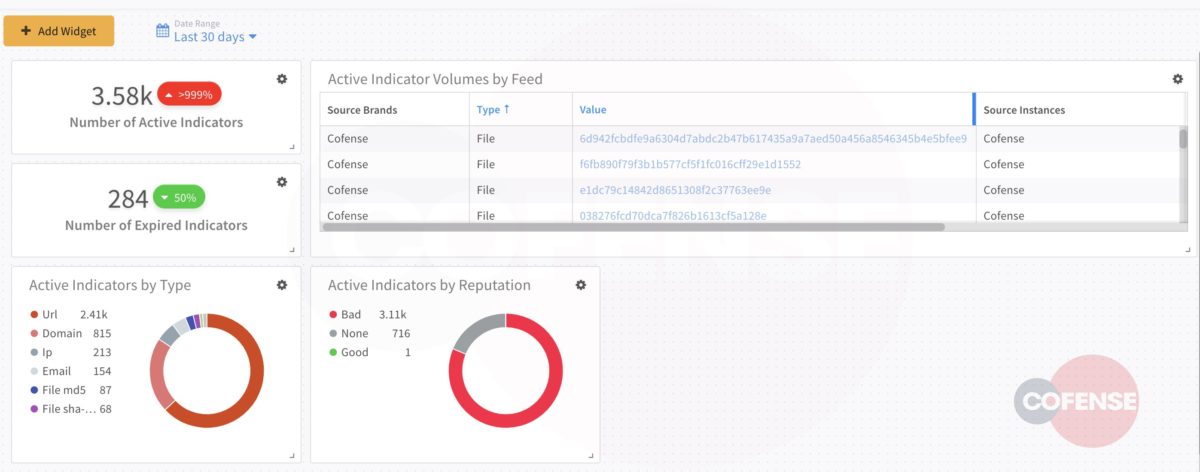This screenshot has width=1200, height=472.
Task: Toggle the Bad reputation legend entry
Action: click(x=350, y=315)
